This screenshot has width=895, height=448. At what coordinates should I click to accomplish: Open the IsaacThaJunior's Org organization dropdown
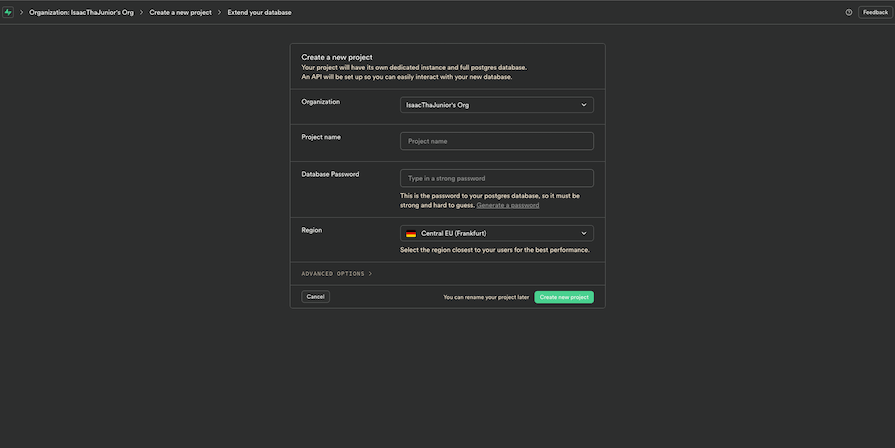(x=496, y=105)
